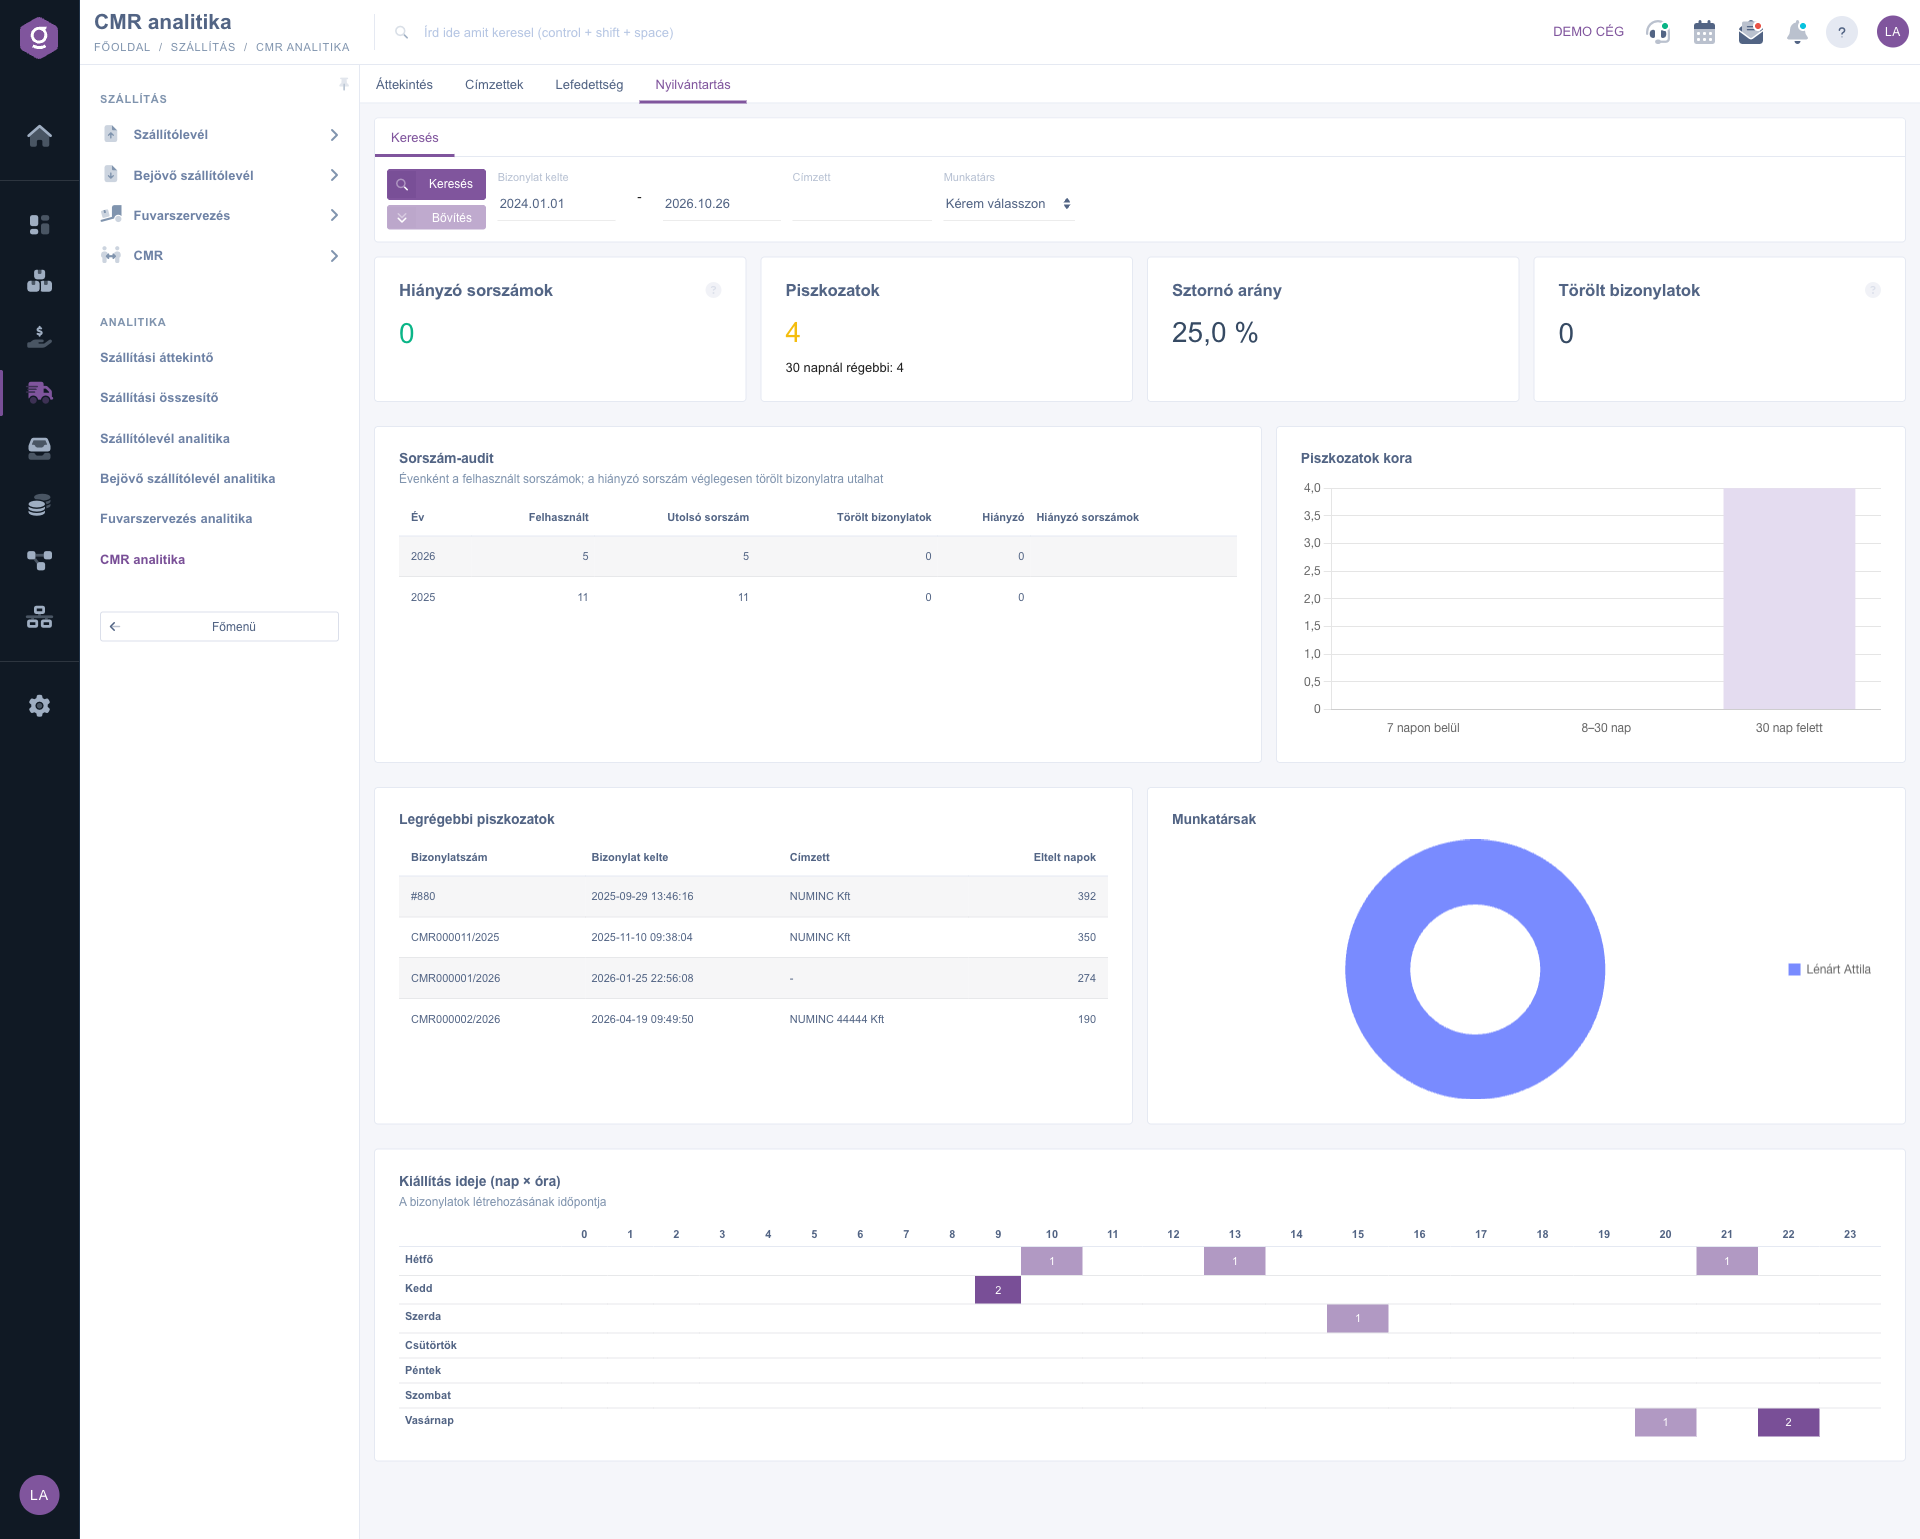The image size is (1920, 1539).
Task: Open the delivery truck sidebar icon
Action: pos(39,392)
